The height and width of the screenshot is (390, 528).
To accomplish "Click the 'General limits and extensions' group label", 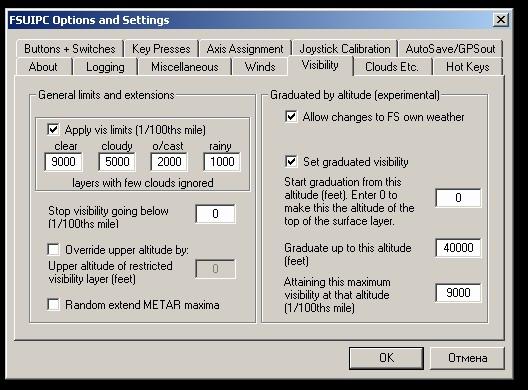I will coord(106,95).
